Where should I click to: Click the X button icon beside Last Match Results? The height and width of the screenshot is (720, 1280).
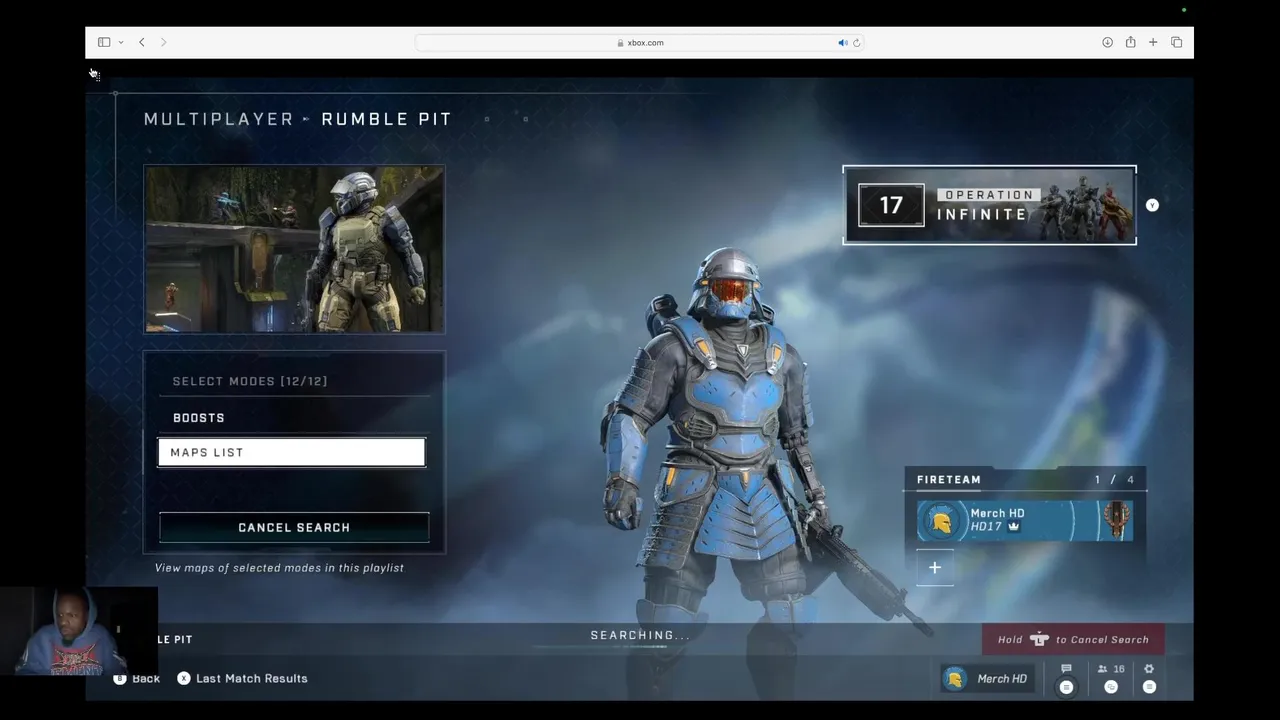(184, 678)
